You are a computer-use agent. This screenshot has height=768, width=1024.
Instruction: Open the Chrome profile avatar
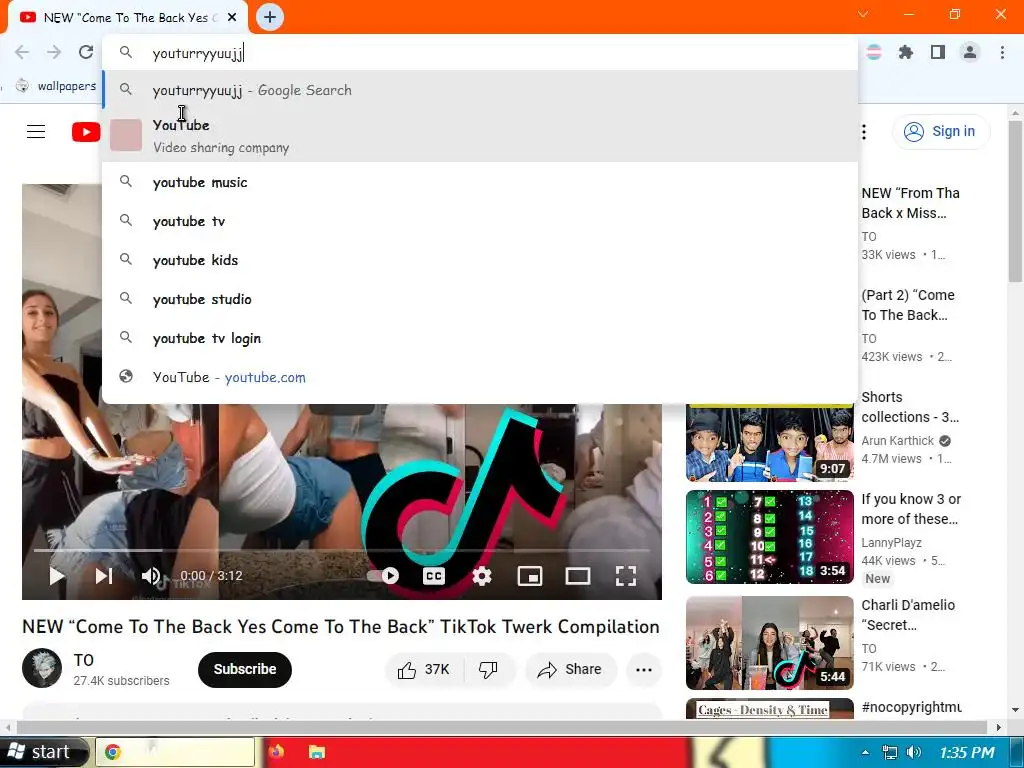[970, 52]
